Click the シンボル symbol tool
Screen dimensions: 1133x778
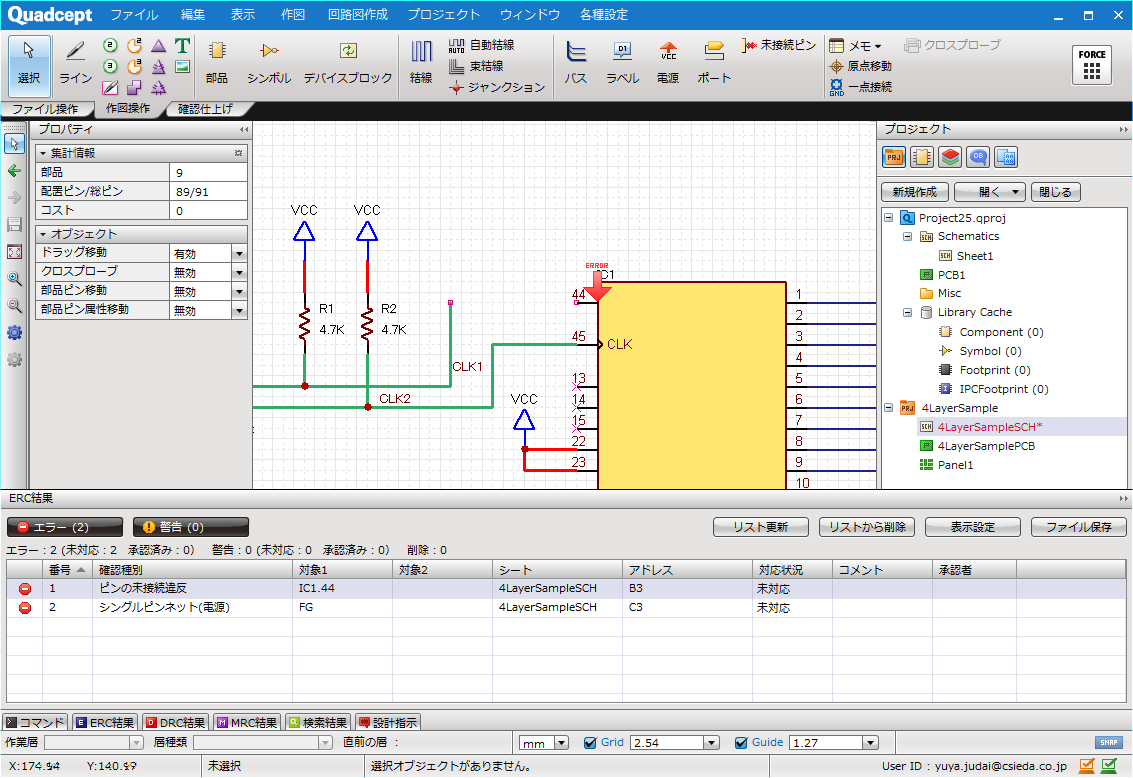tap(268, 61)
